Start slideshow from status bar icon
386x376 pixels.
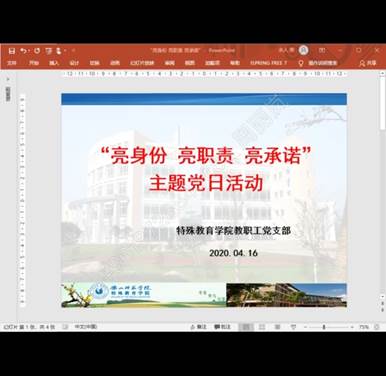pyautogui.click(x=293, y=327)
